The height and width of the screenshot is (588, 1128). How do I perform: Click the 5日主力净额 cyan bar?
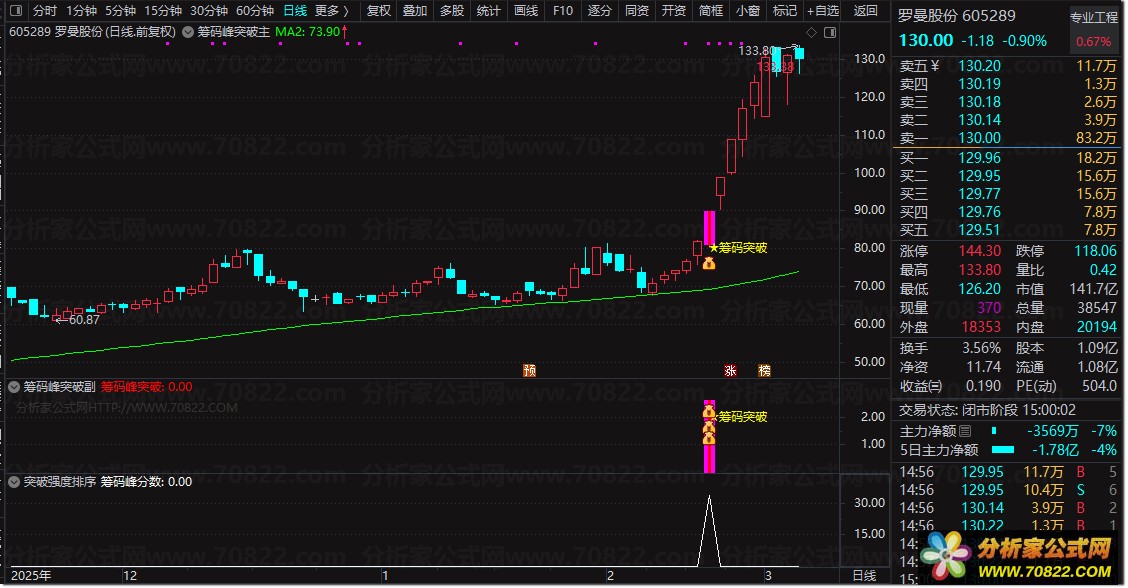pos(1003,450)
